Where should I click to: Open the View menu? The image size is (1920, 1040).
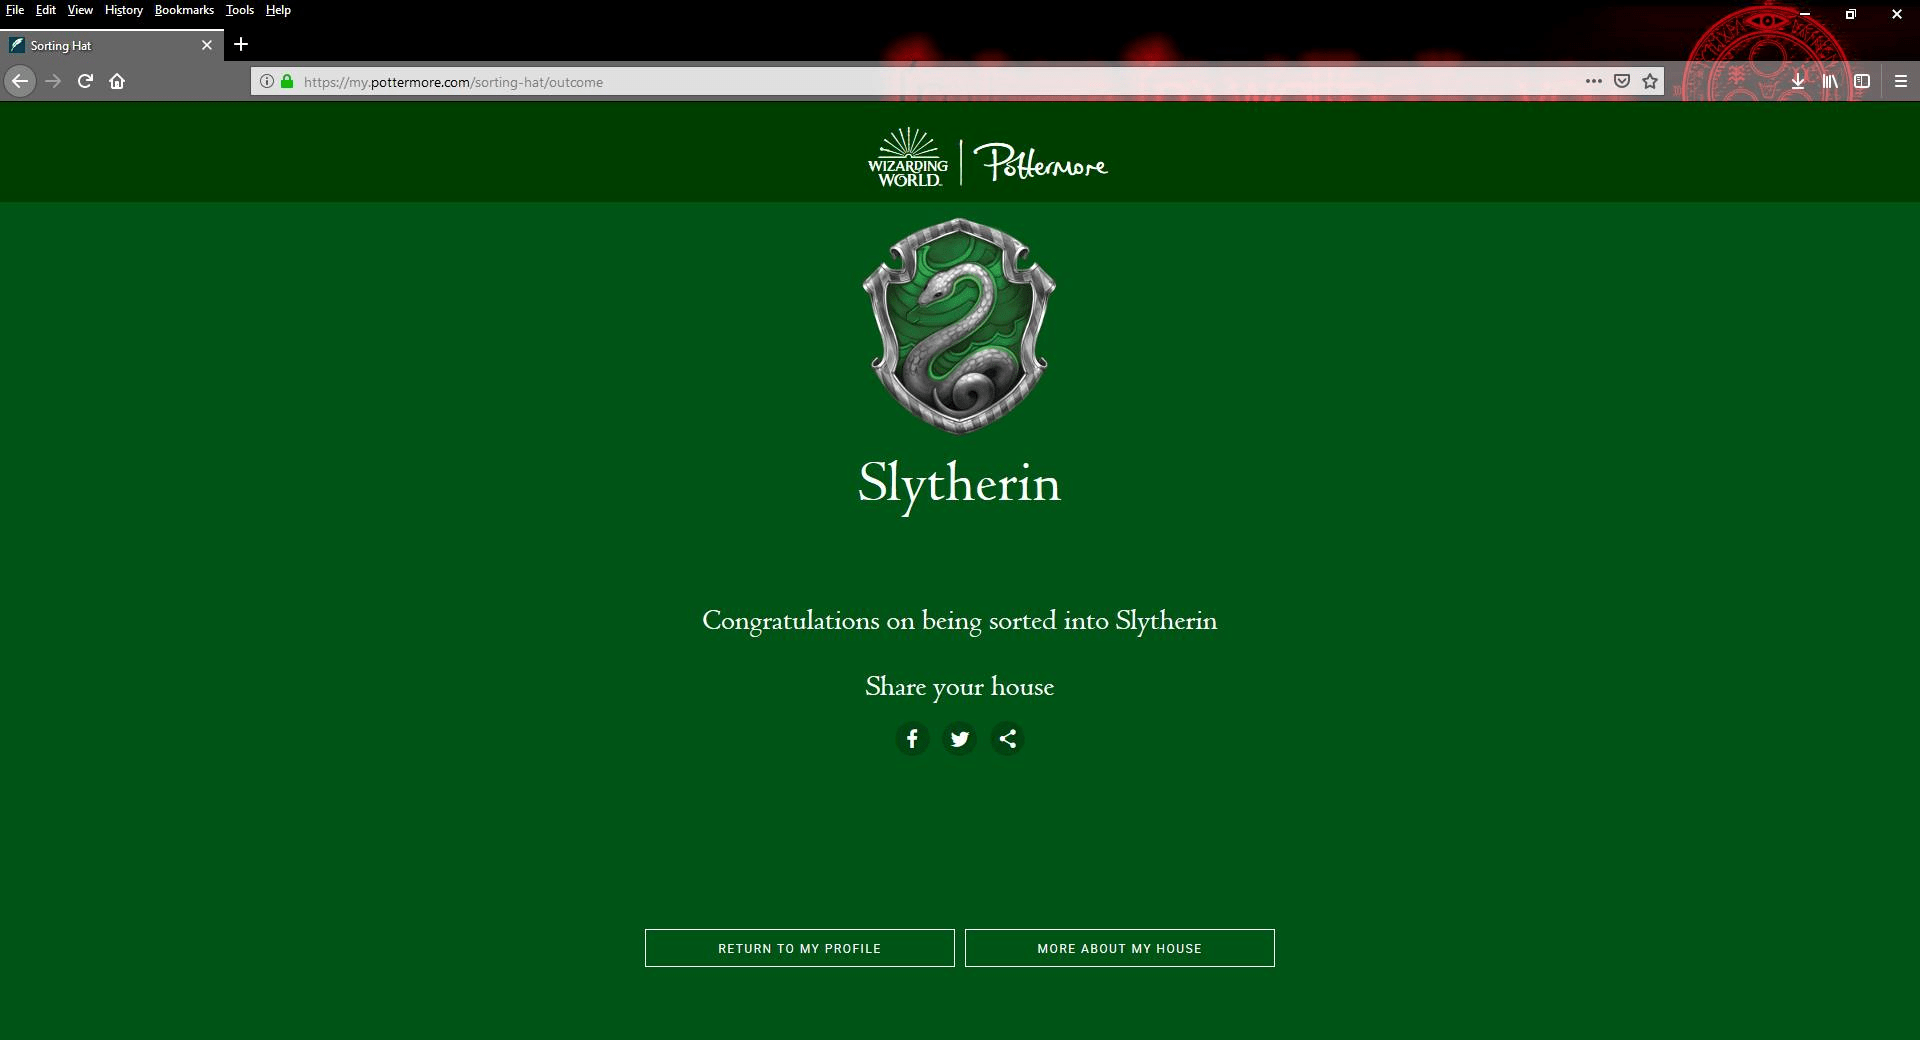(x=80, y=10)
